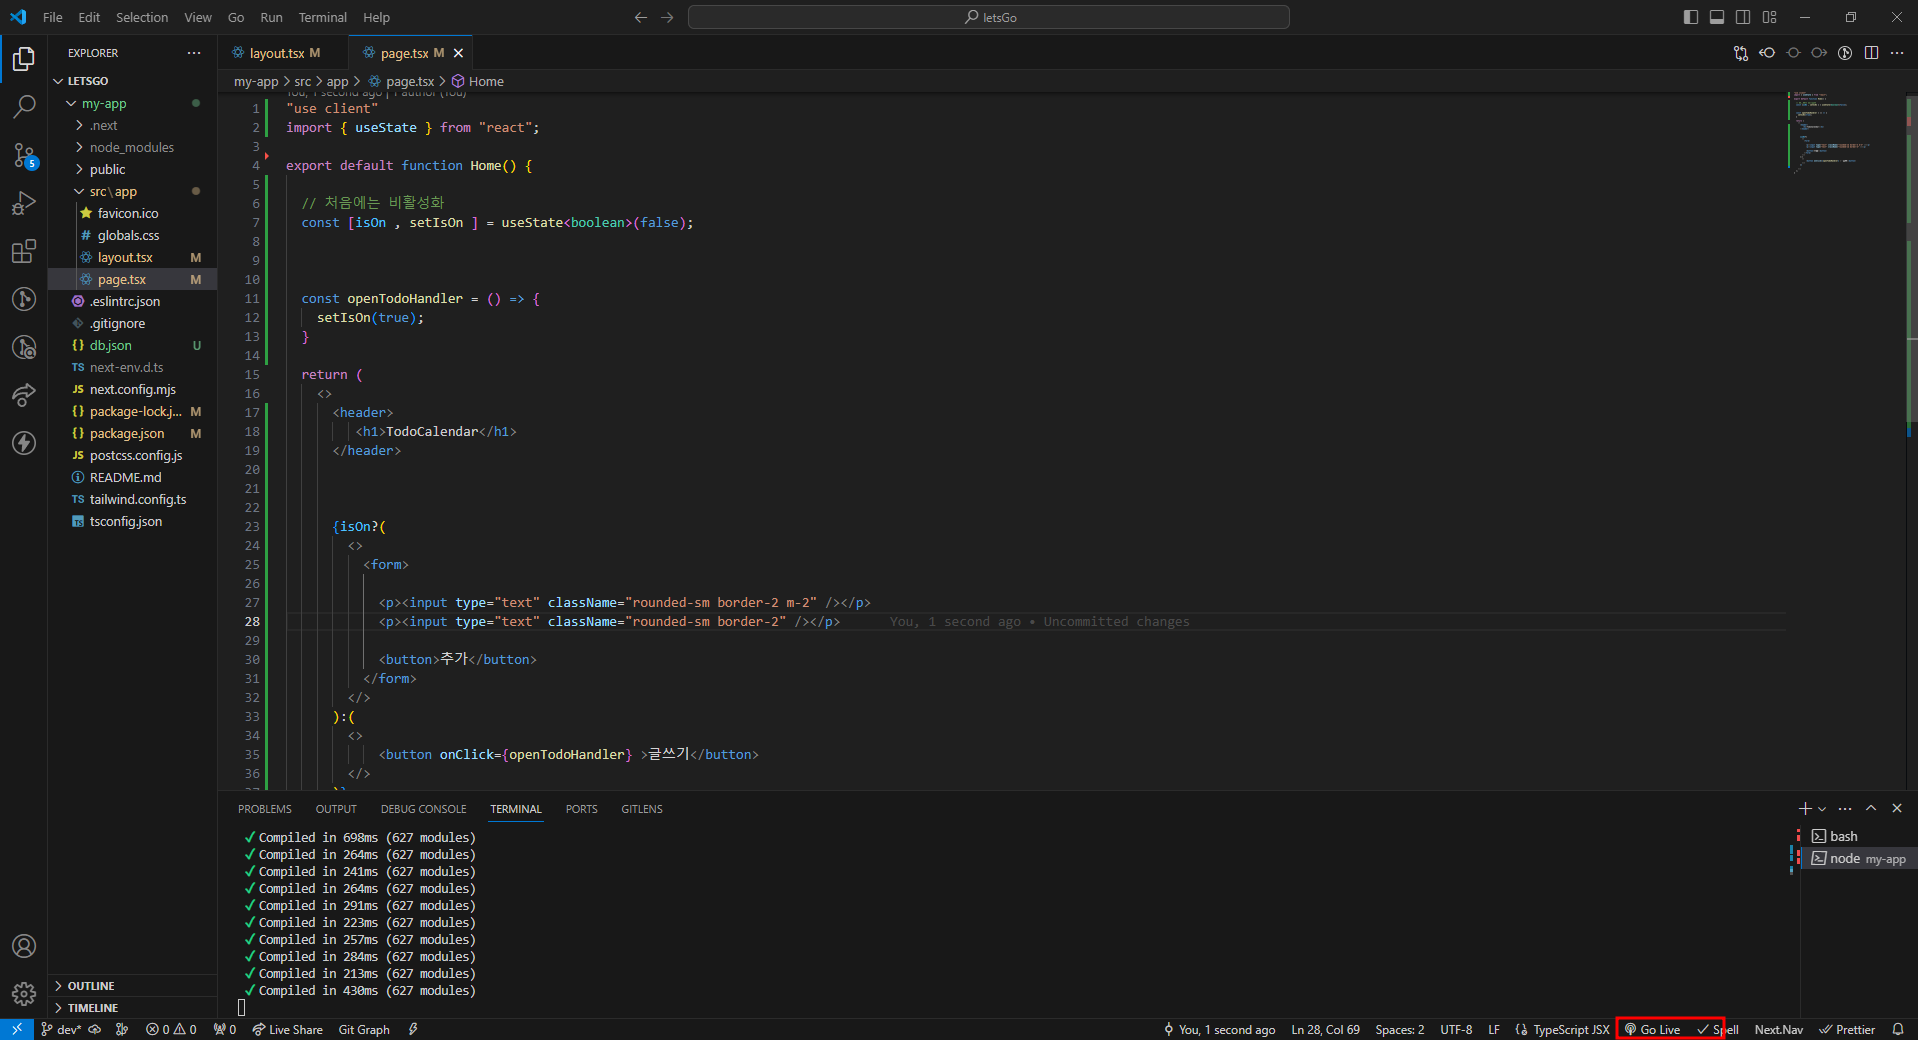
Task: Open the Run and Debug view
Action: 24,203
